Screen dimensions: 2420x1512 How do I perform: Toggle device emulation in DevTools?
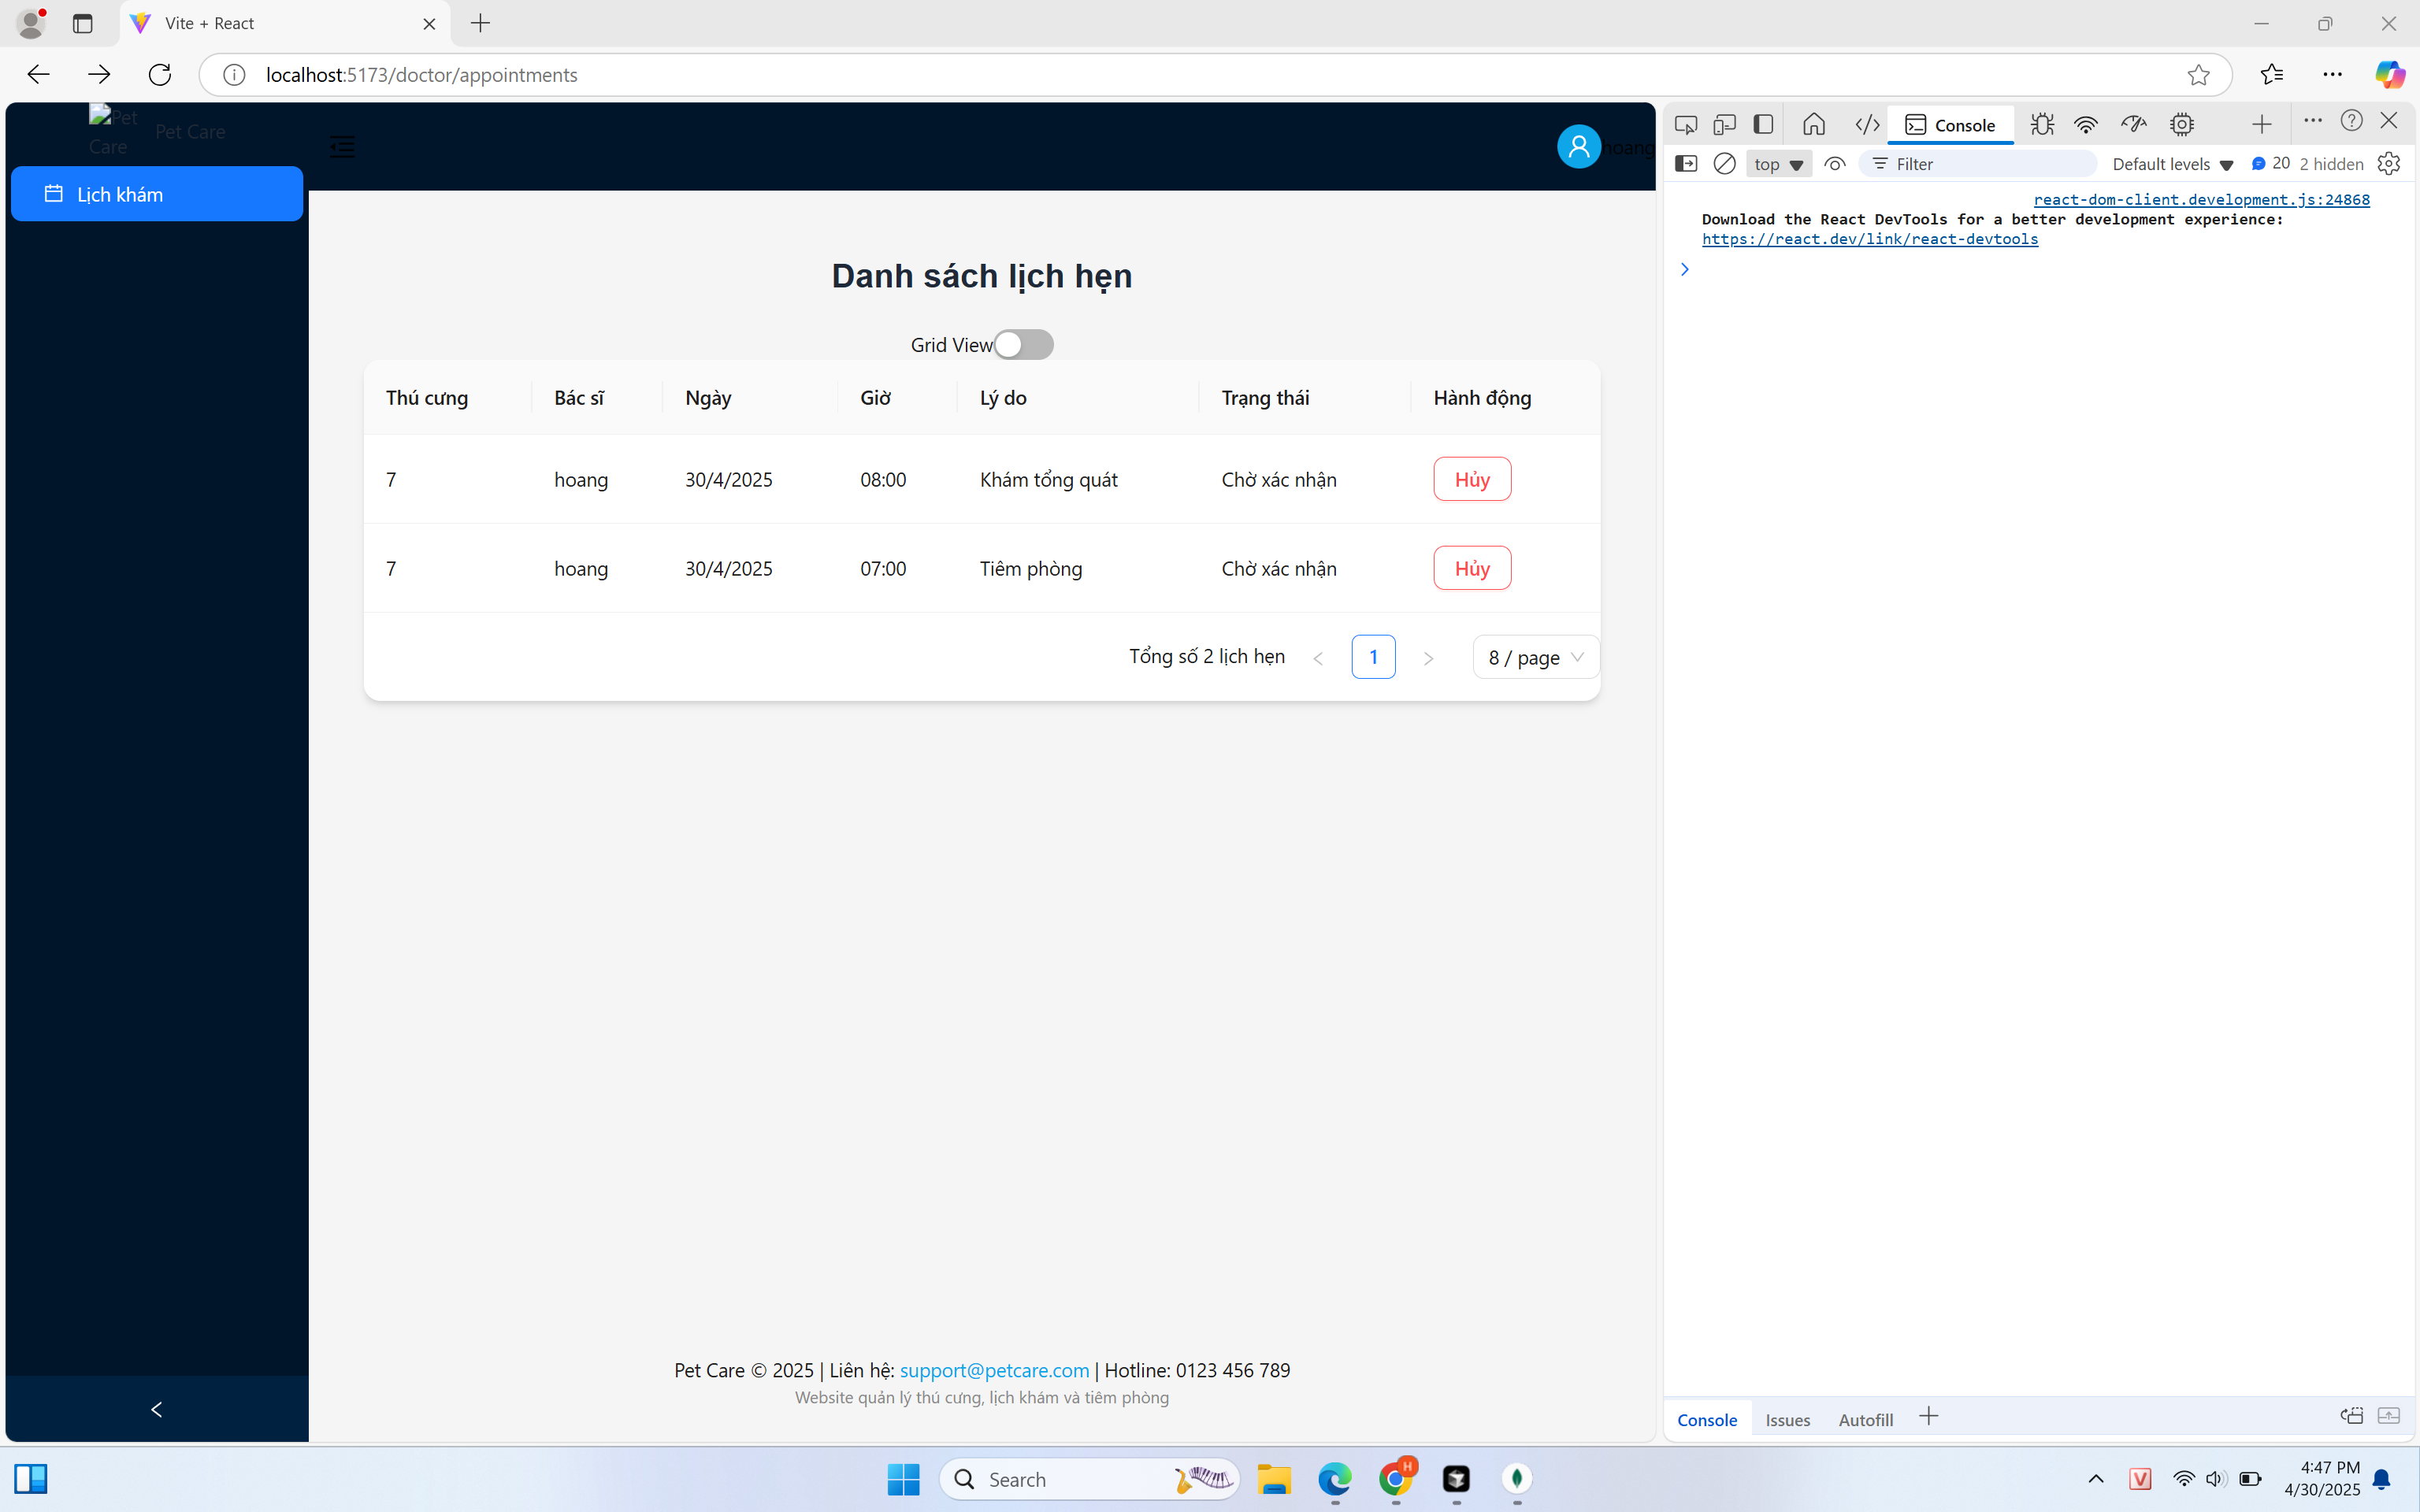click(1724, 124)
